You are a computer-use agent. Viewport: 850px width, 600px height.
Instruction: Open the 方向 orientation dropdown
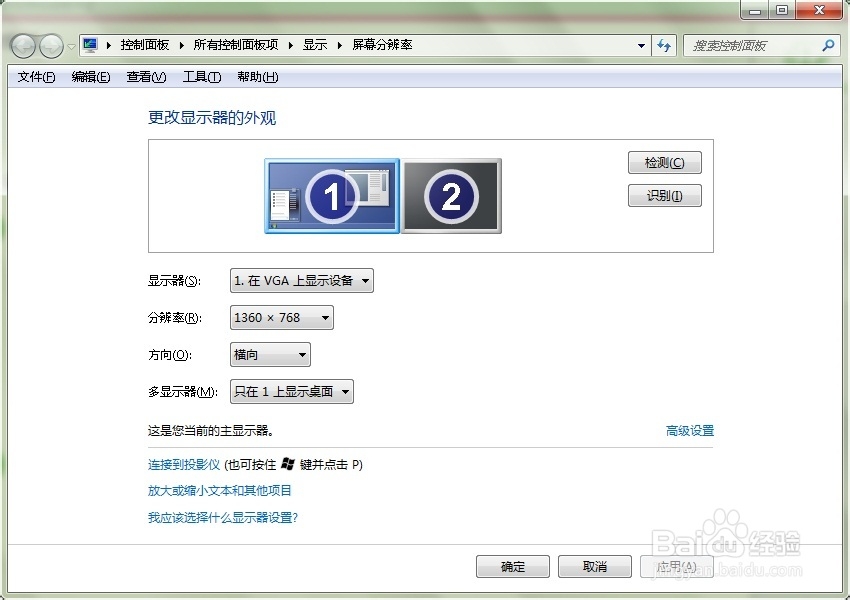(x=300, y=354)
